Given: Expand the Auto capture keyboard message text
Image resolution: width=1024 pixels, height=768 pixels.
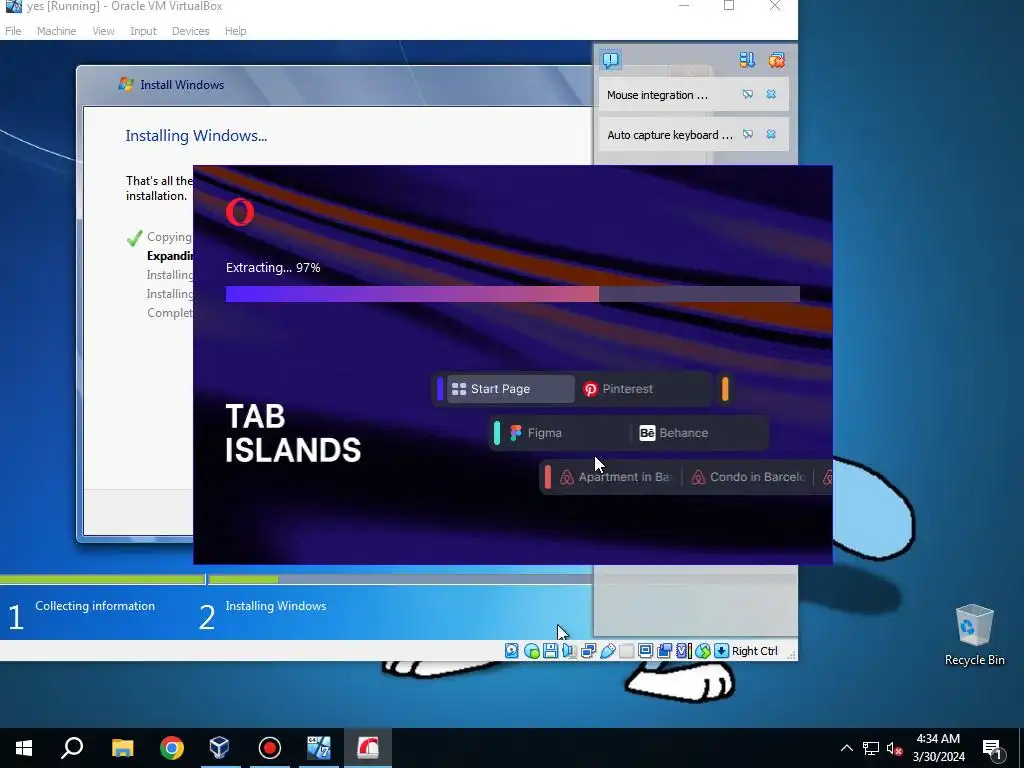Looking at the screenshot, I should pyautogui.click(x=670, y=135).
